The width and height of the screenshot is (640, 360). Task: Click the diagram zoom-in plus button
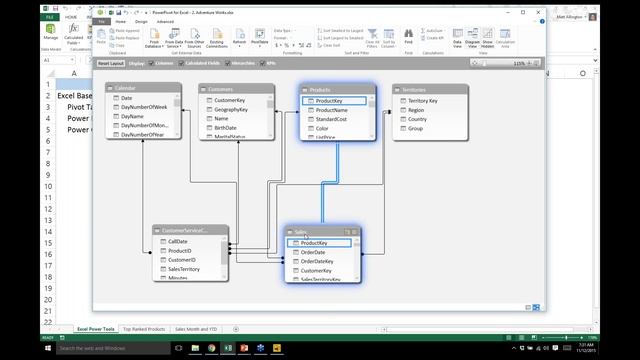click(x=529, y=63)
